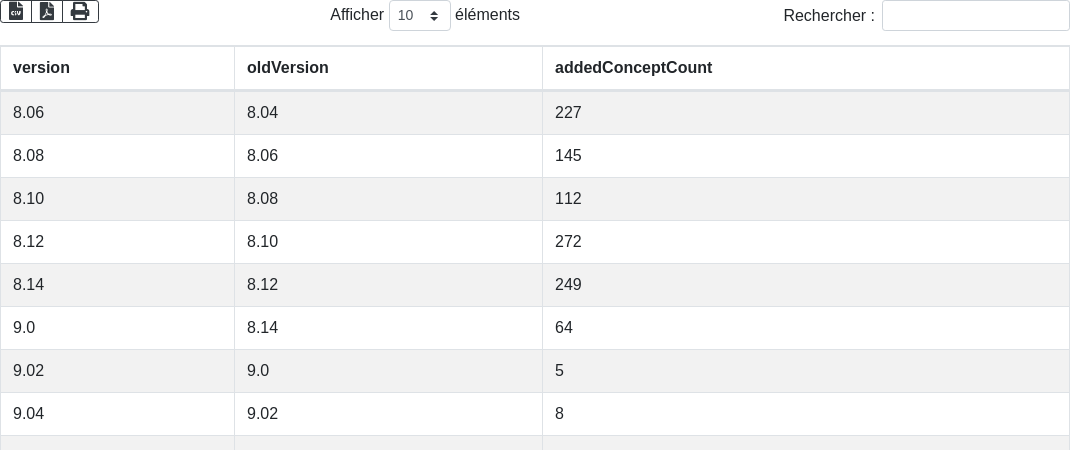Click the addedConceptCount 272 cell

coord(568,242)
